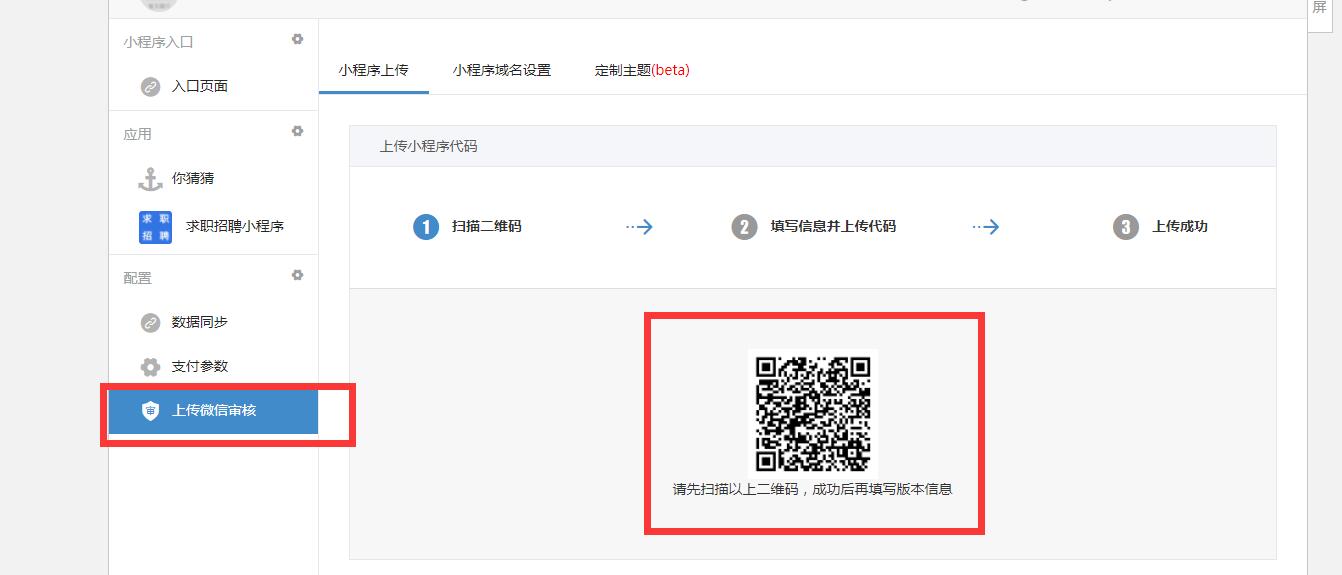Open settings gear for 应用 section
This screenshot has height=575, width=1342.
click(x=297, y=131)
